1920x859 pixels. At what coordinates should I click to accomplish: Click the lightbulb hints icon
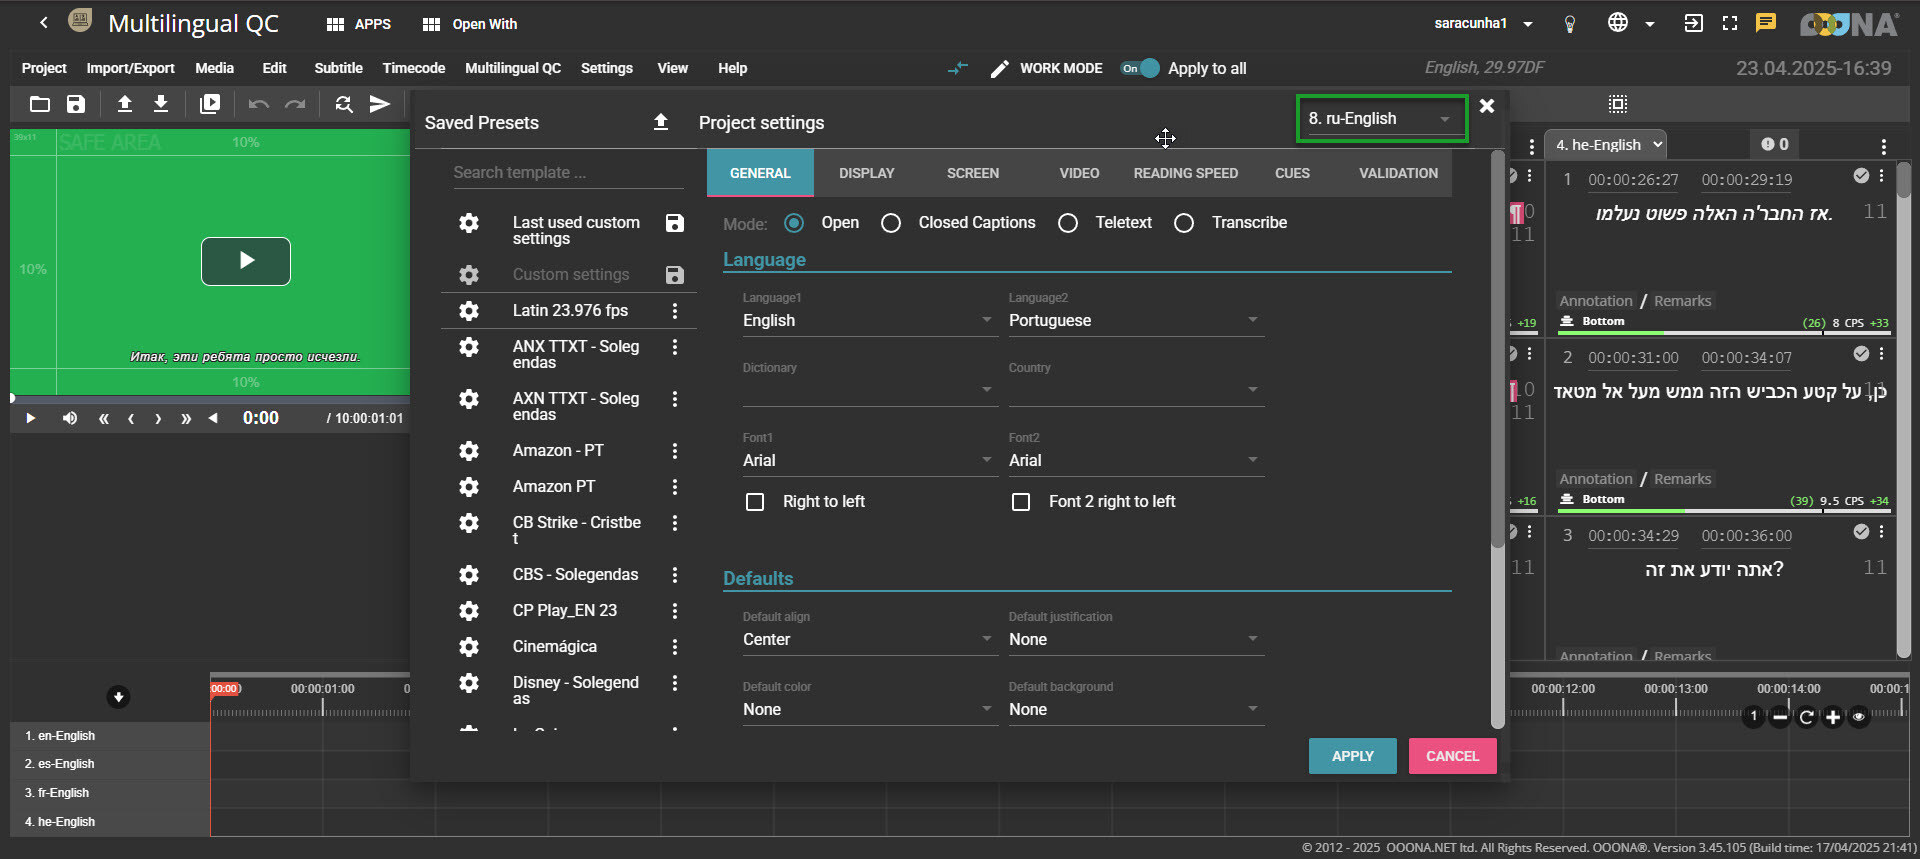point(1569,24)
